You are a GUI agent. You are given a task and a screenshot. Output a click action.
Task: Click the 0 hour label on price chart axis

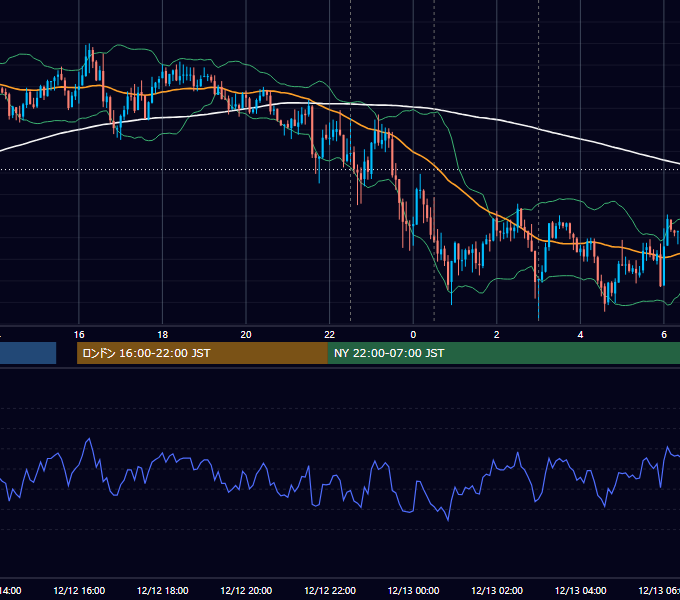click(413, 335)
